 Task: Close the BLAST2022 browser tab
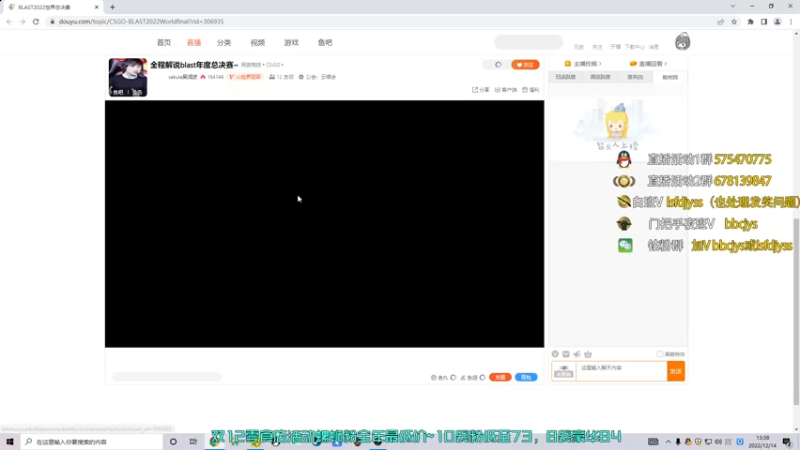tap(96, 7)
